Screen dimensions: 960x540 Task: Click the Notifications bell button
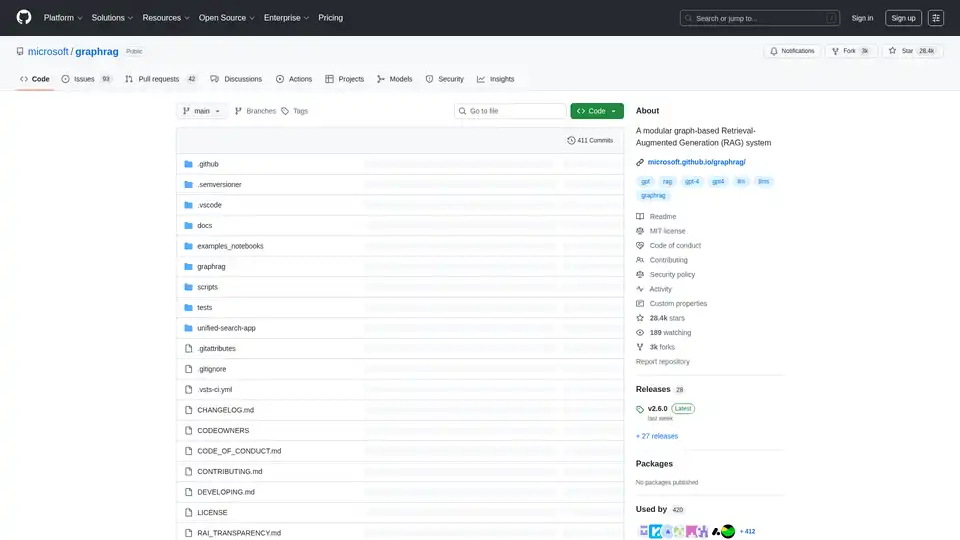[x=792, y=51]
